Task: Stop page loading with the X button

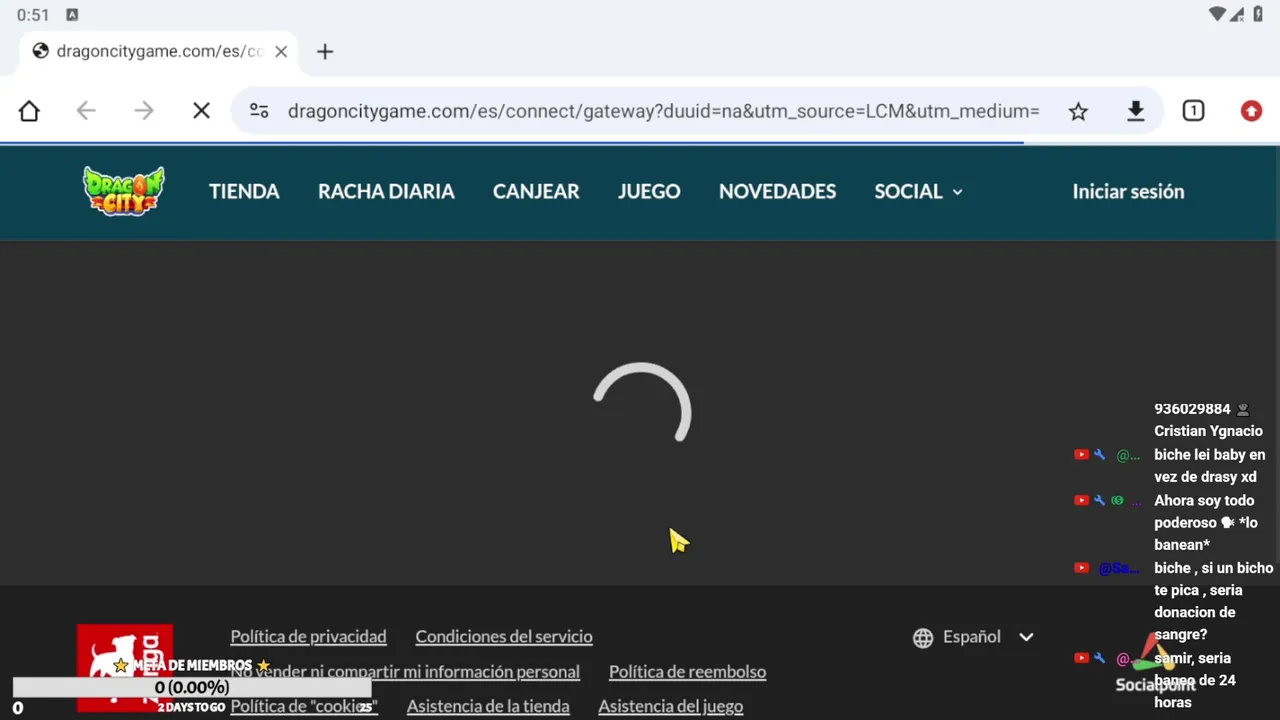Action: coord(201,111)
